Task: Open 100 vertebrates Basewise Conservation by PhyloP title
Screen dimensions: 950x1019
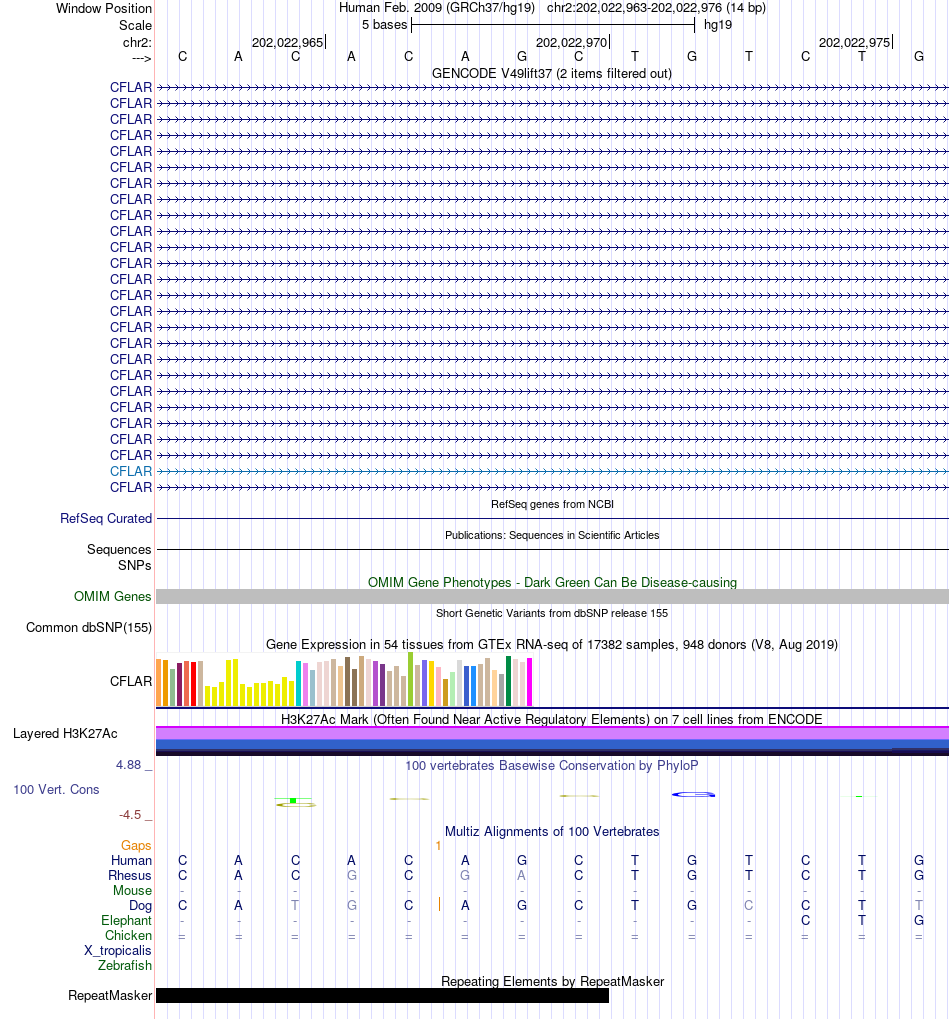Action: [x=552, y=766]
